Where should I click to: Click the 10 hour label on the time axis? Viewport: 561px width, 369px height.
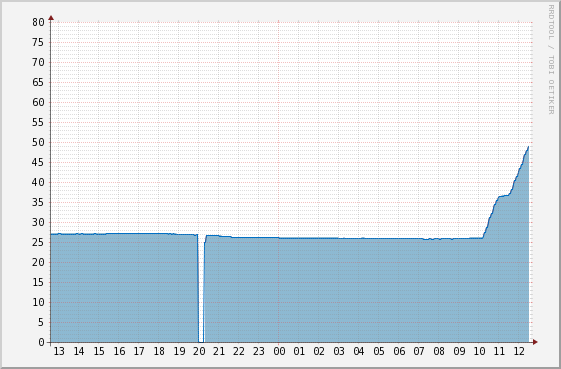(x=479, y=351)
